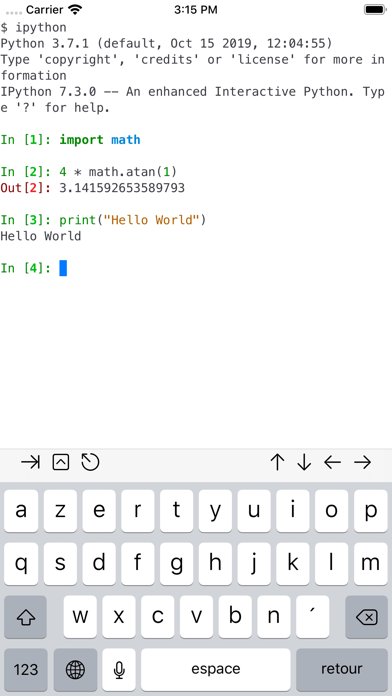
Task: Tap the letter m key
Action: [x=371, y=564]
